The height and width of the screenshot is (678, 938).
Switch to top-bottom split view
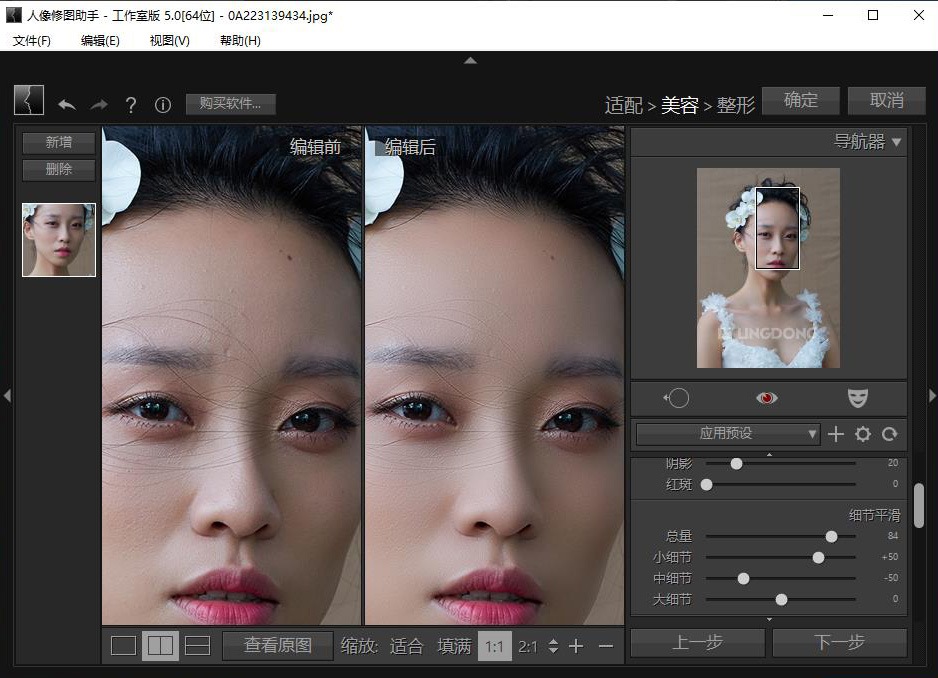tap(198, 646)
